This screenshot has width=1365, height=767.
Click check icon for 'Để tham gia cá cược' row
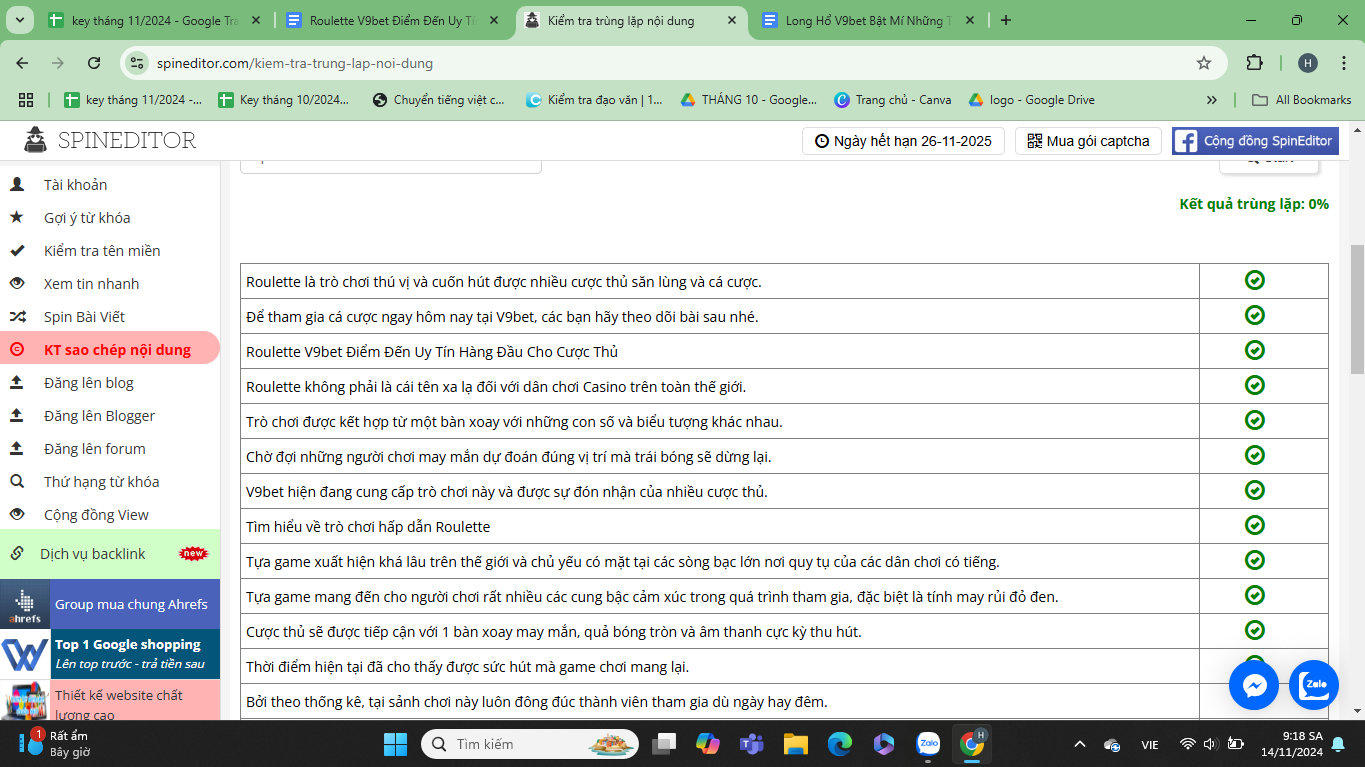tap(1255, 315)
